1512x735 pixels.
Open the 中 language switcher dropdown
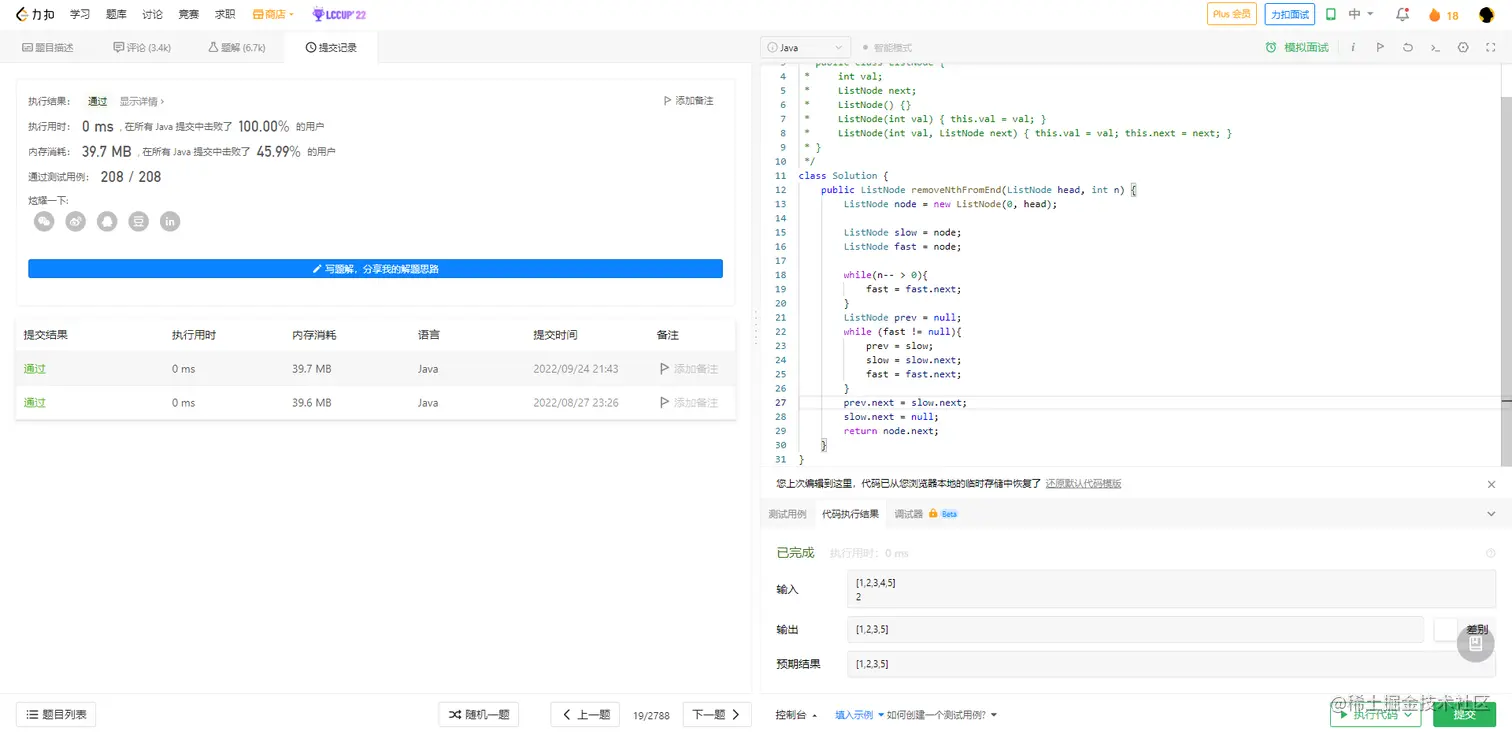tap(1361, 15)
